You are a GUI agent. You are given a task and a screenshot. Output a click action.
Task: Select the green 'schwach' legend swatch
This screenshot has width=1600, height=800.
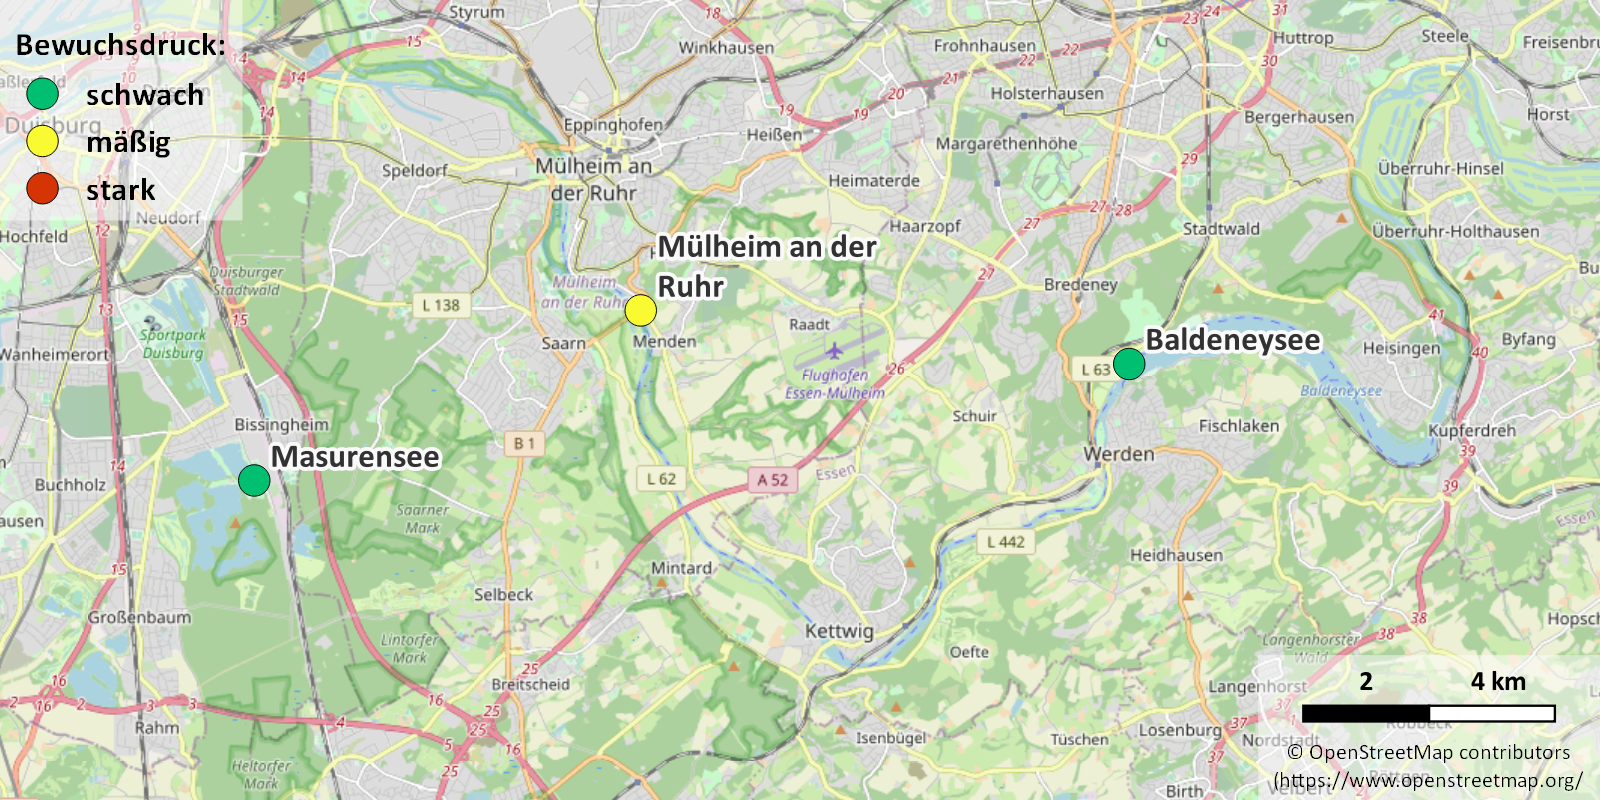tap(42, 94)
